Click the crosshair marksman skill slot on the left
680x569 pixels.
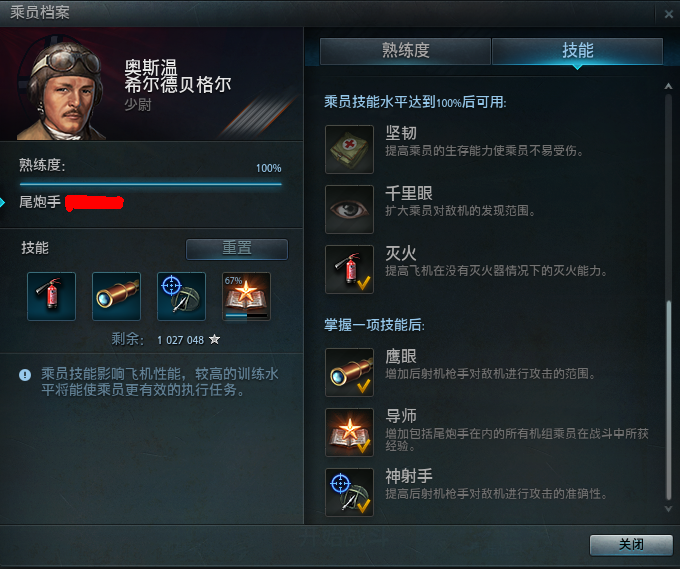(x=181, y=296)
